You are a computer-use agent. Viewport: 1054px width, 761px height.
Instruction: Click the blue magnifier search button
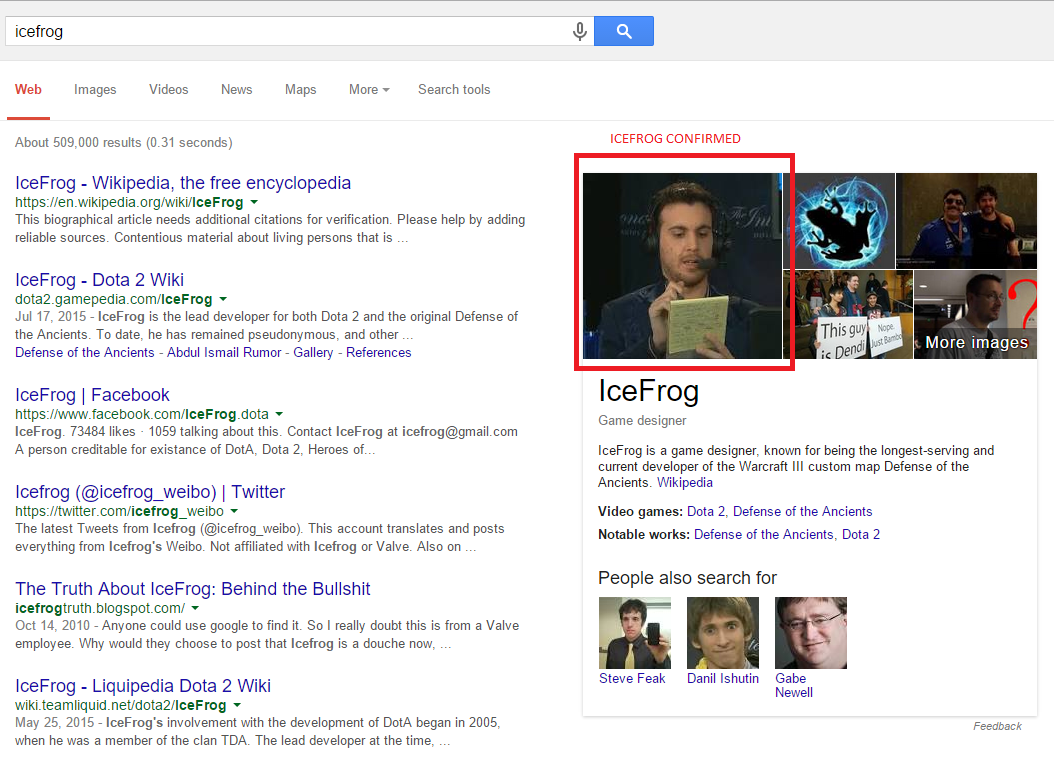pos(624,31)
